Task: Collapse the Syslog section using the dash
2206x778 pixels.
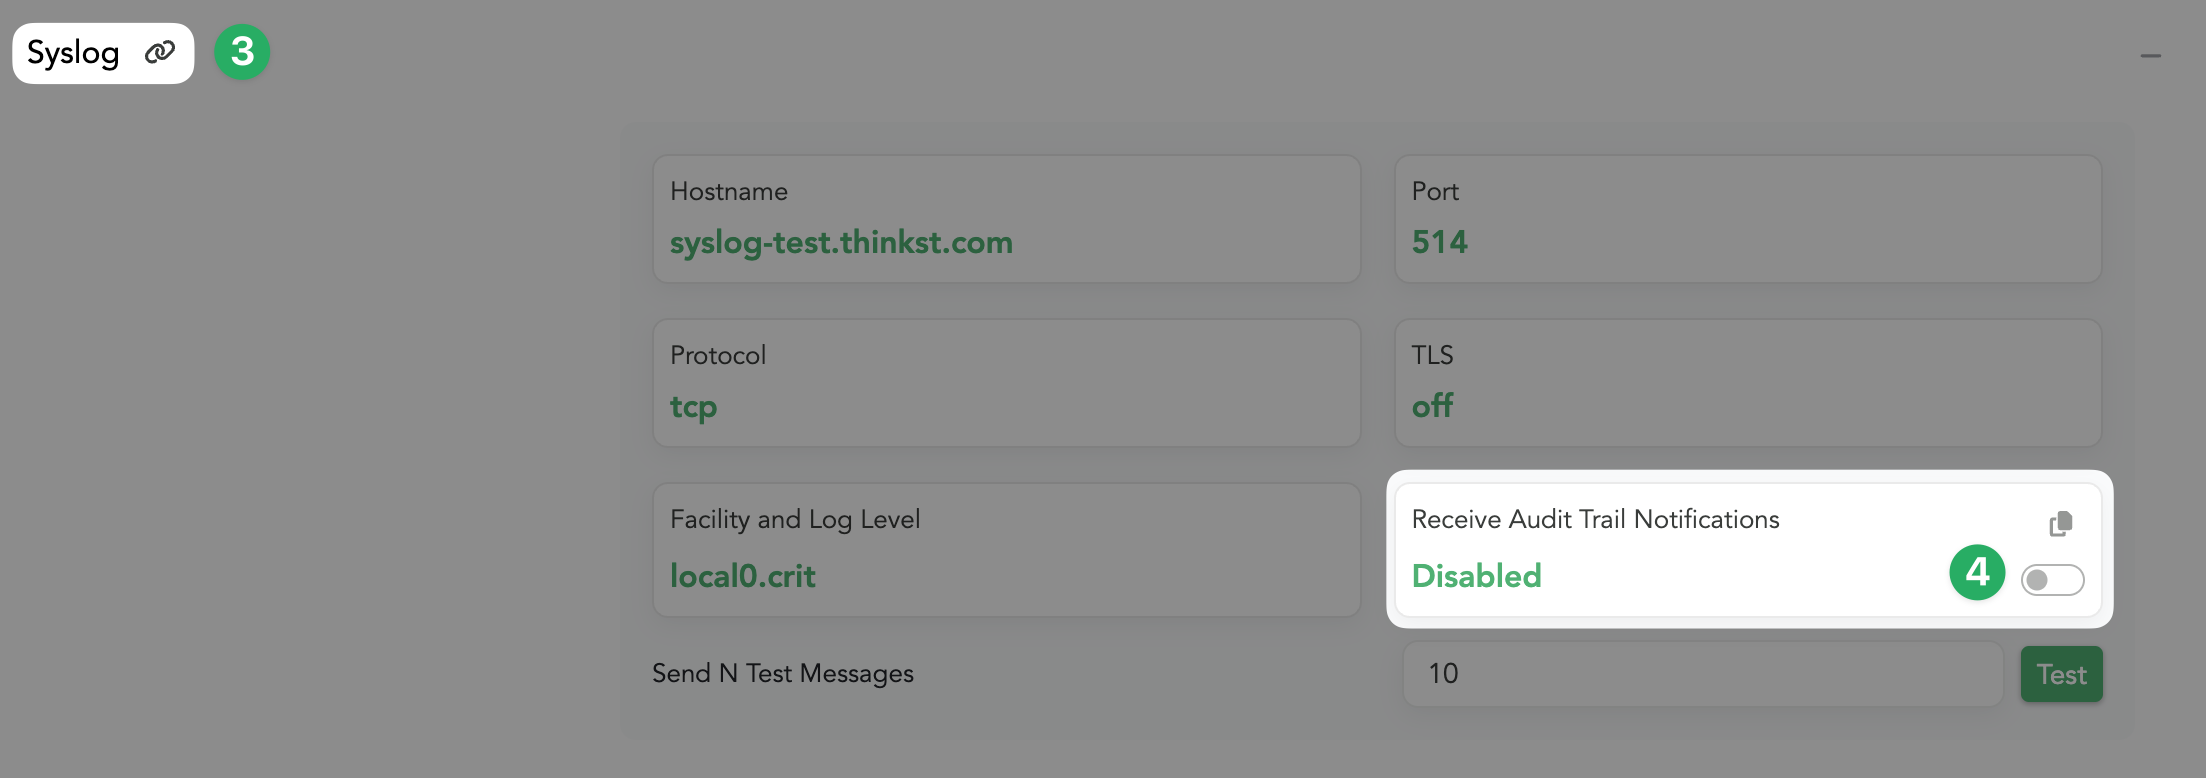Action: click(2151, 56)
